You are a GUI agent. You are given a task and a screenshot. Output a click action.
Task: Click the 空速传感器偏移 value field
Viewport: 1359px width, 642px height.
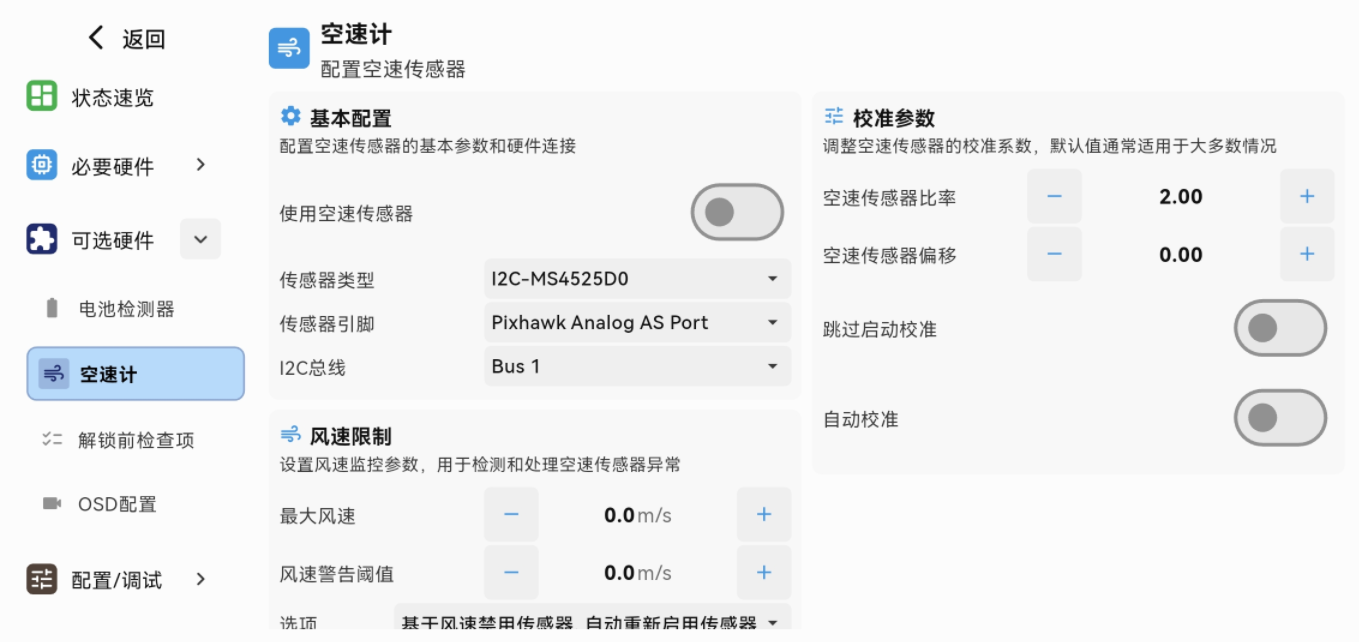coord(1180,255)
